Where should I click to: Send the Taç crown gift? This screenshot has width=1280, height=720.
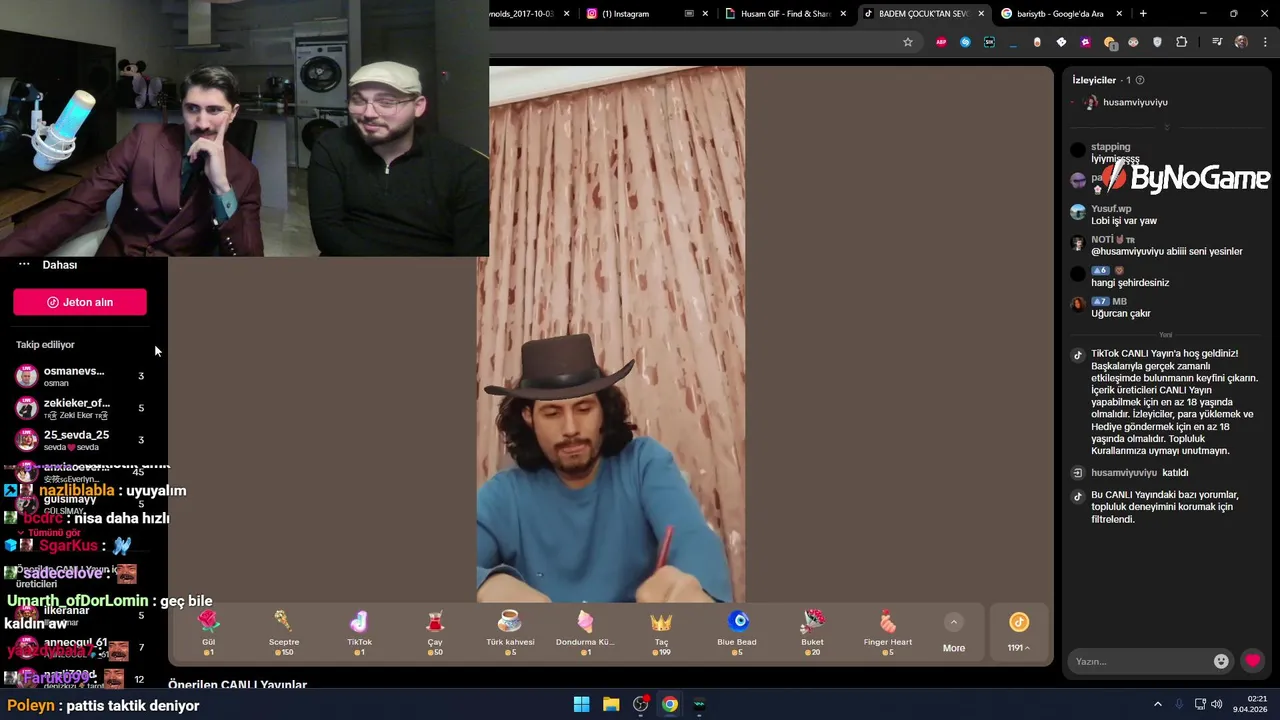click(661, 632)
